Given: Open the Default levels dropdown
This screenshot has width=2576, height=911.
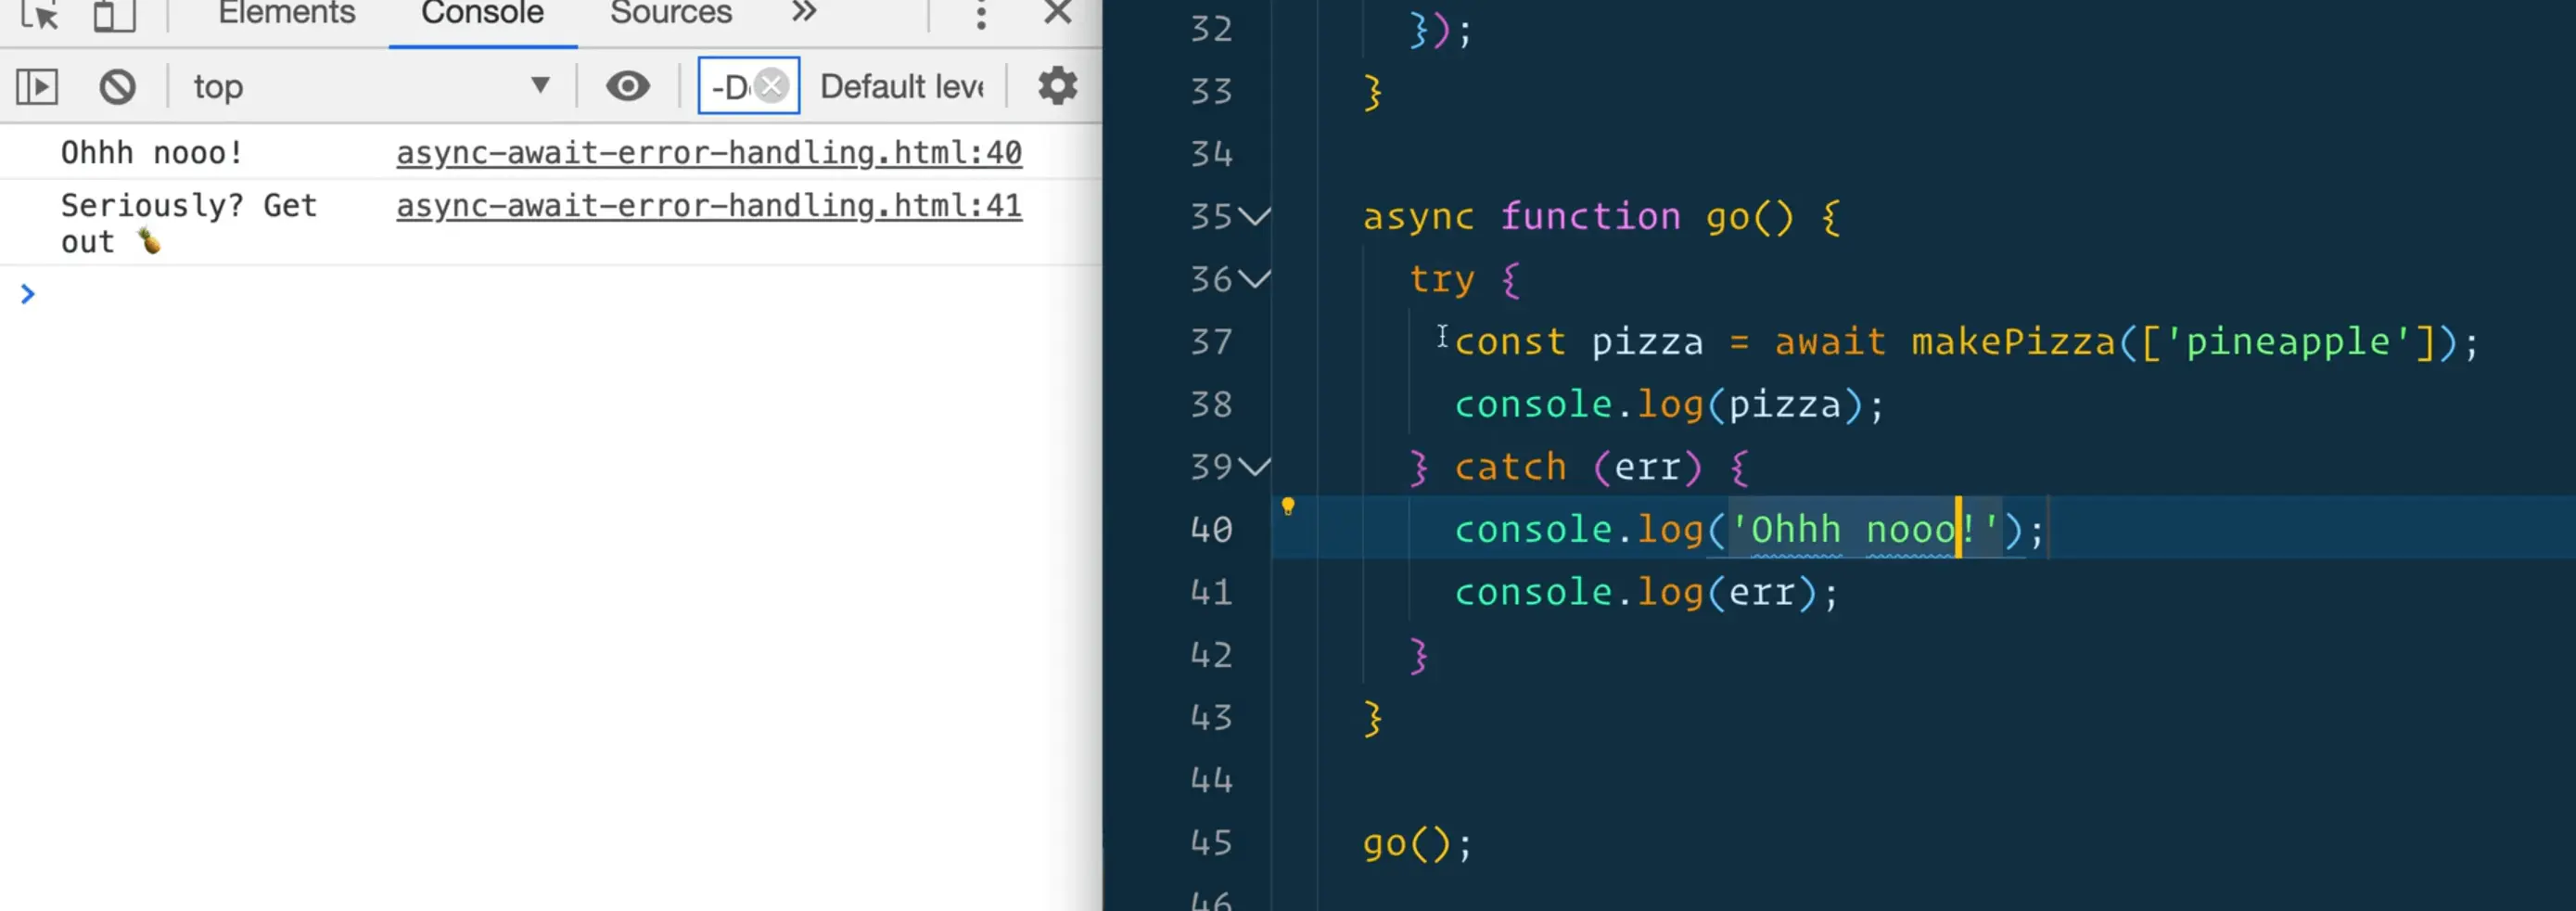Looking at the screenshot, I should pyautogui.click(x=900, y=86).
